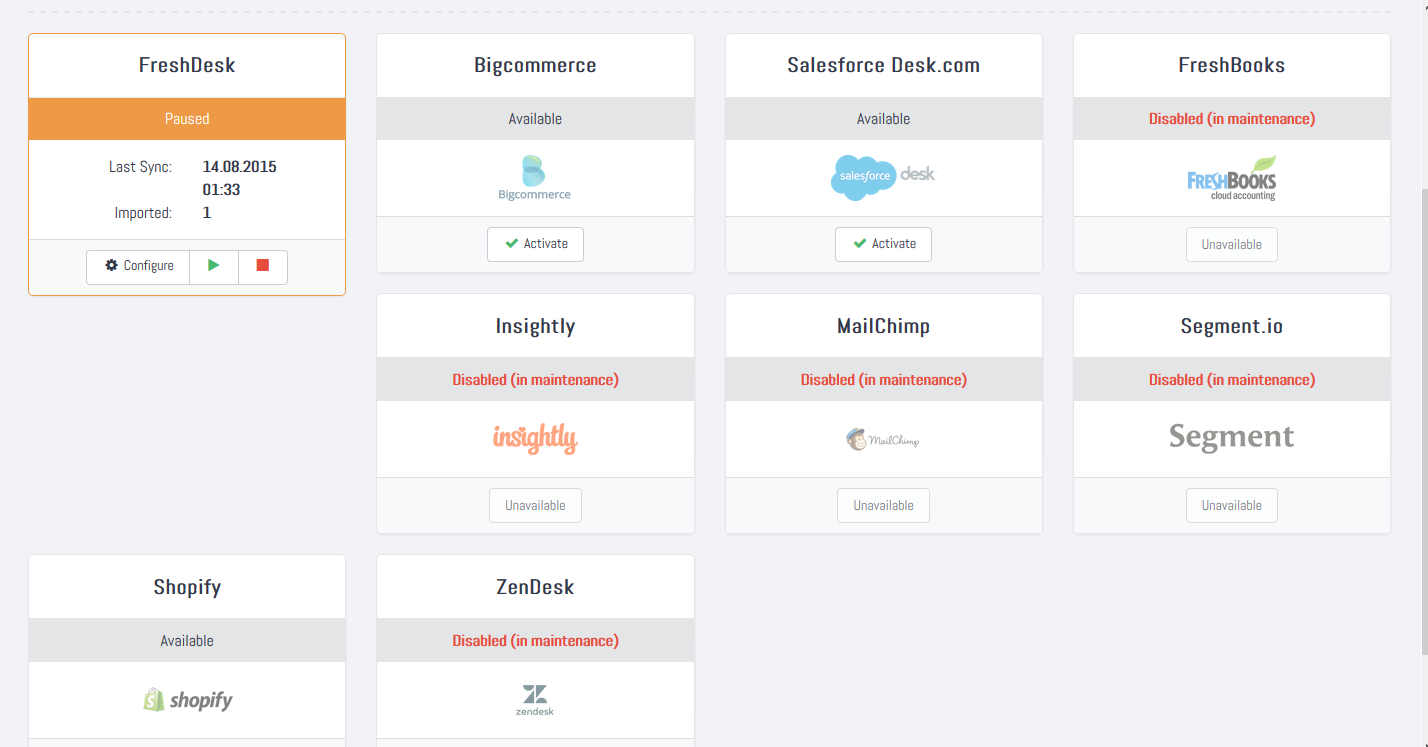Screen dimensions: 1428x747
Task: Click the Insightly orange logo
Action: point(535,438)
